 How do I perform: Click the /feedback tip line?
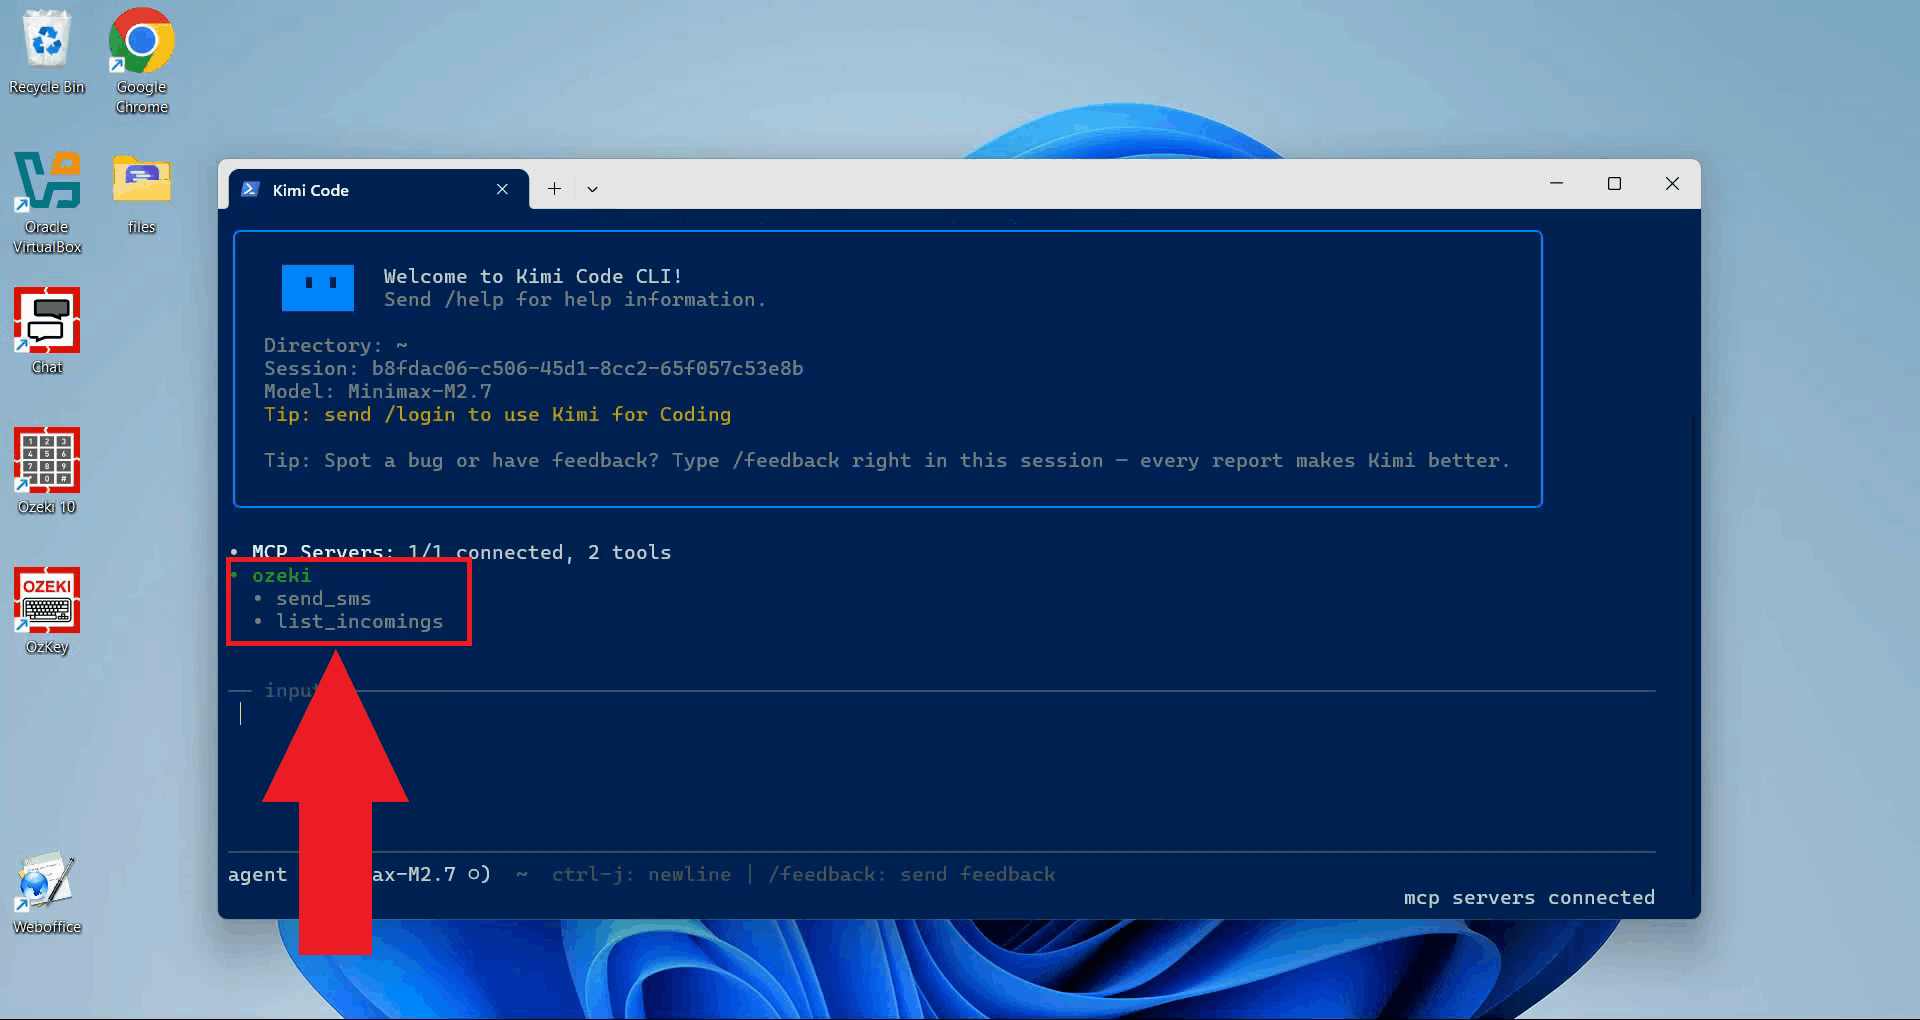(886, 460)
